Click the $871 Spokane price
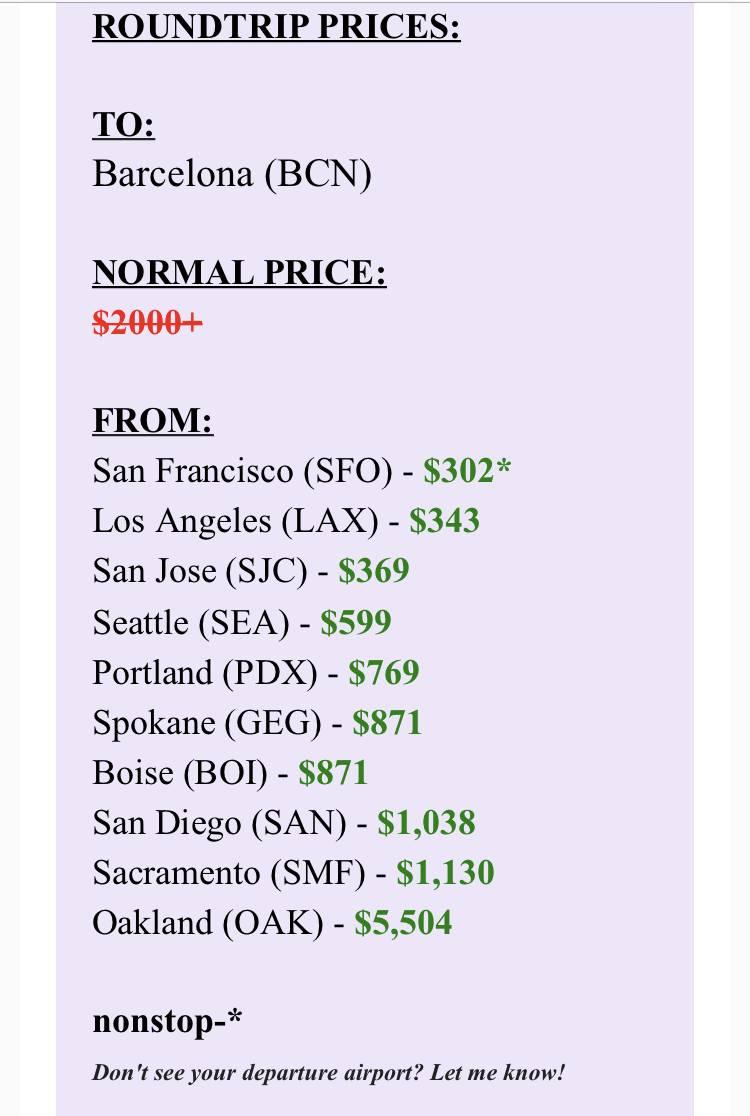The height and width of the screenshot is (1116, 750). point(387,722)
